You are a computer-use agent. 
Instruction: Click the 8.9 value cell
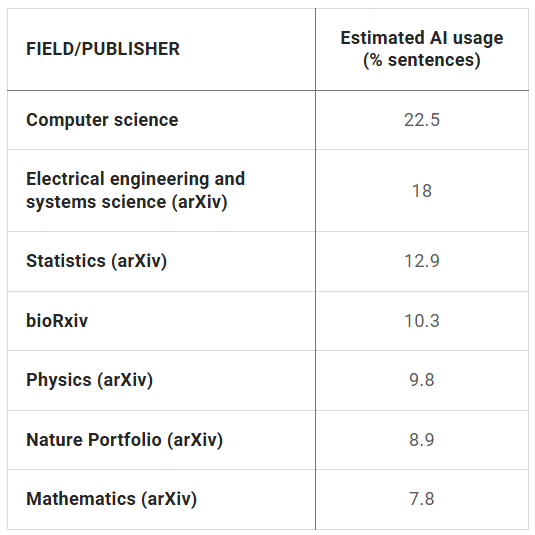click(x=422, y=439)
